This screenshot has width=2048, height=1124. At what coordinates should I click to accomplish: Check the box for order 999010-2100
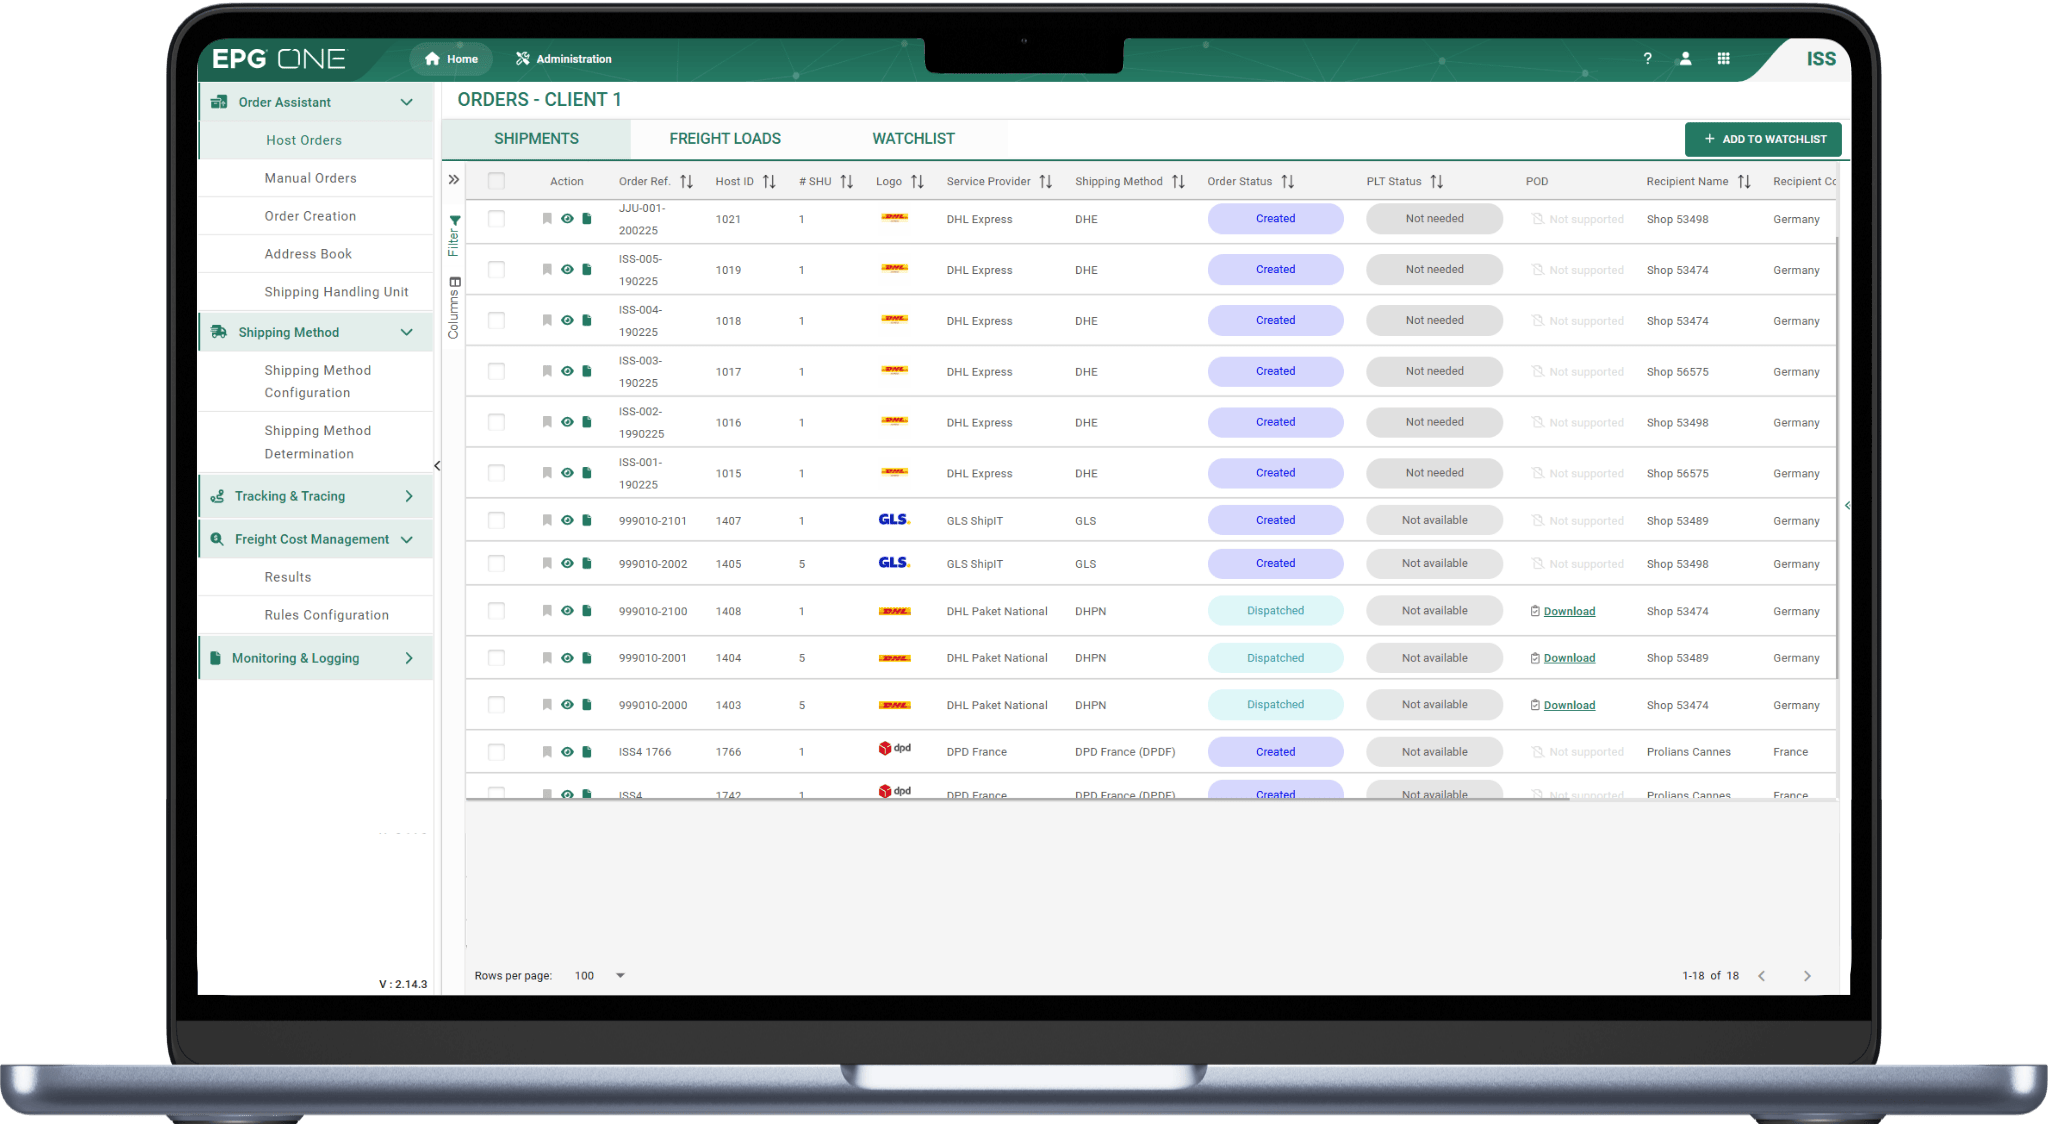[496, 611]
